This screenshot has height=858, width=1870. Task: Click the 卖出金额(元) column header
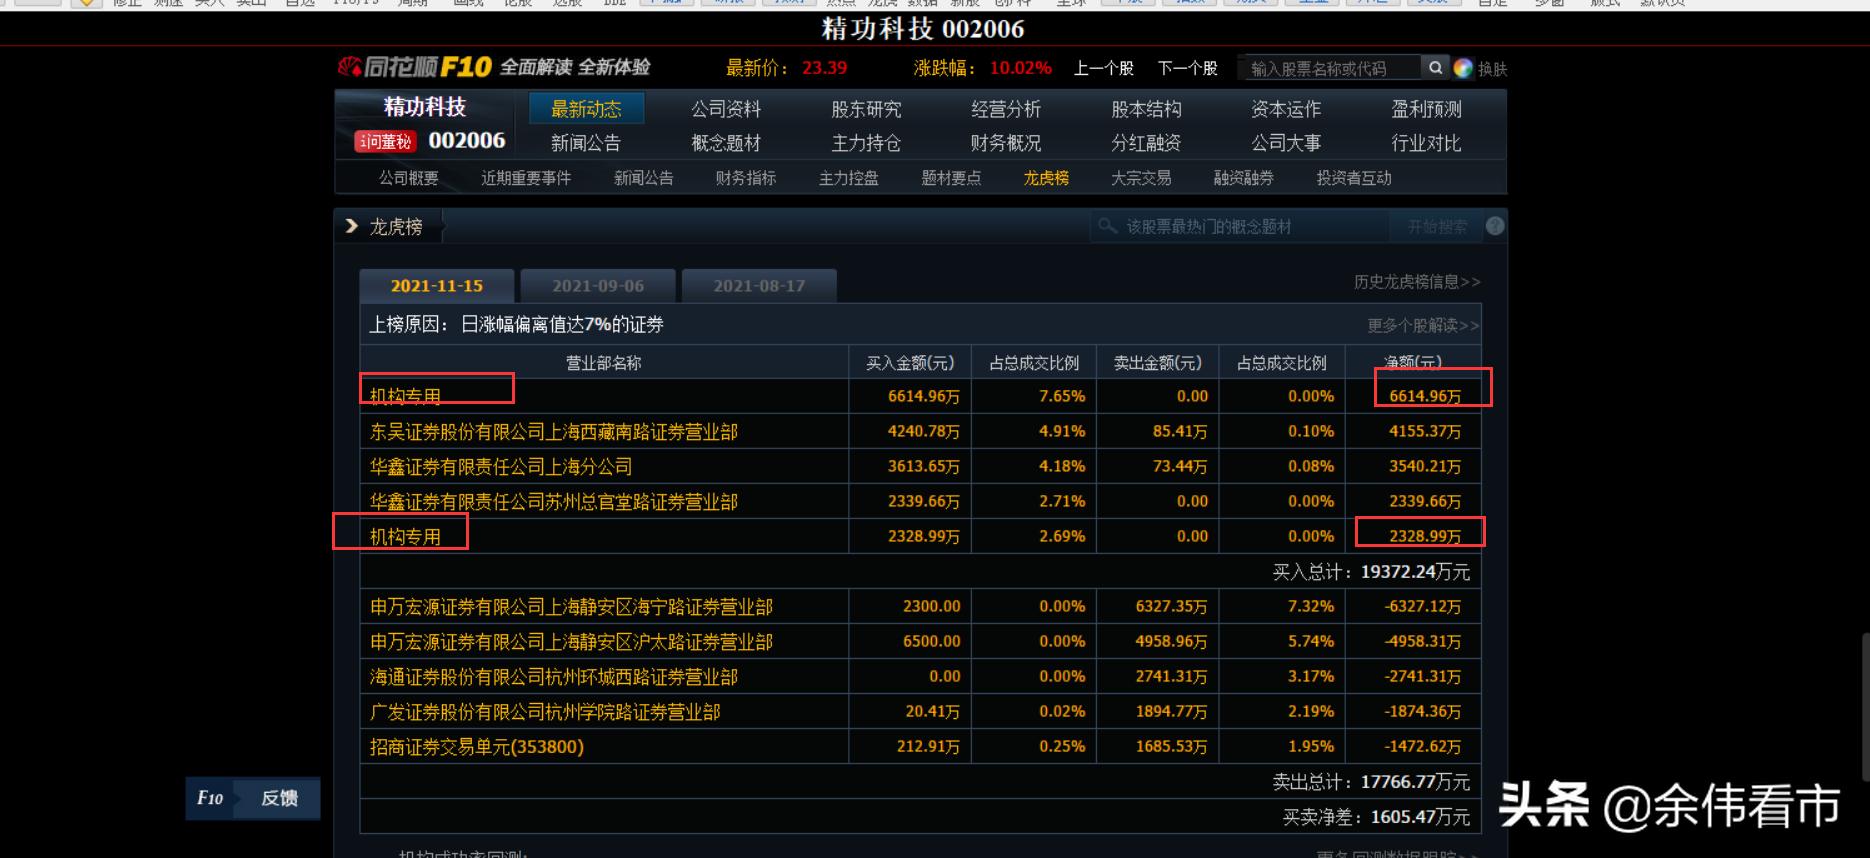[1158, 362]
